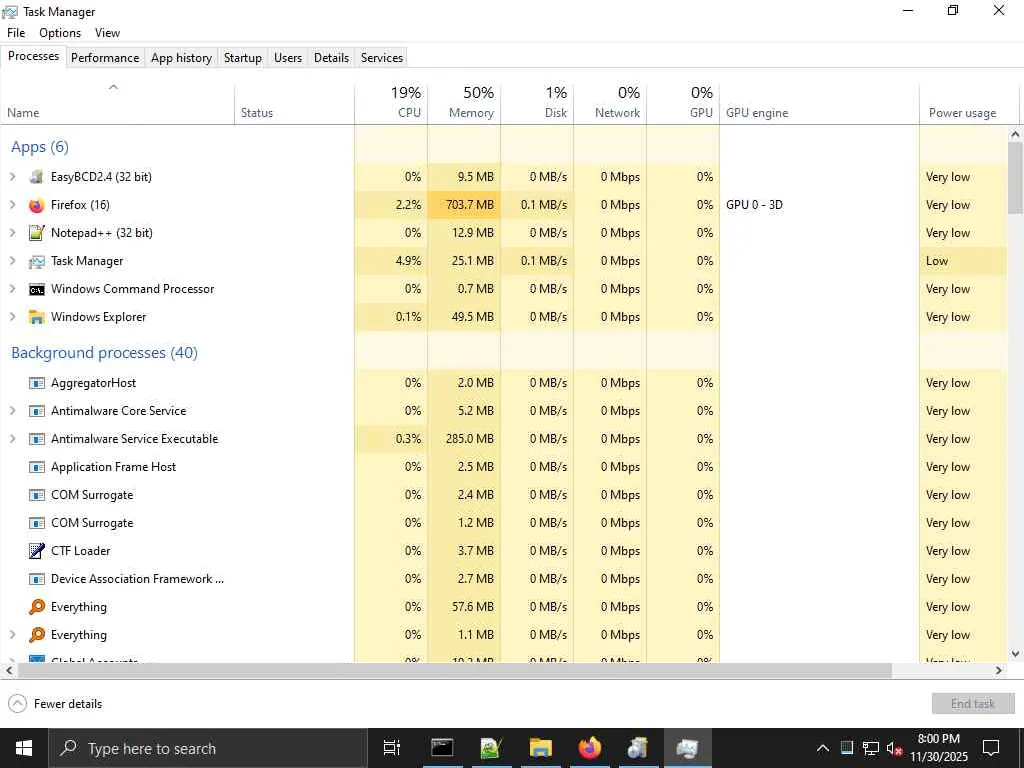Sort by the GPU engine column
Screen dimensions: 1024x768
(x=820, y=103)
